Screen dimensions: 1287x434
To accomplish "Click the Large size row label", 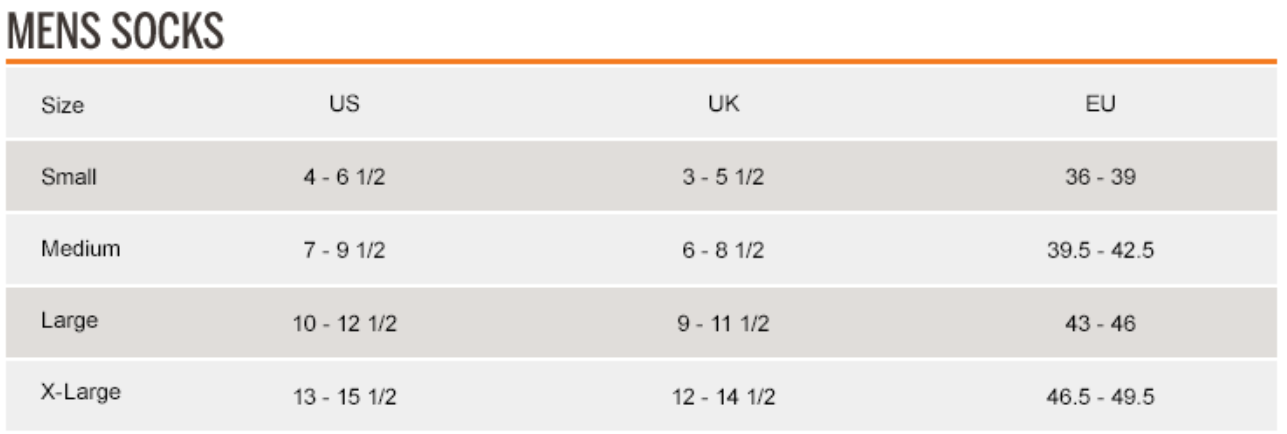I will [69, 322].
